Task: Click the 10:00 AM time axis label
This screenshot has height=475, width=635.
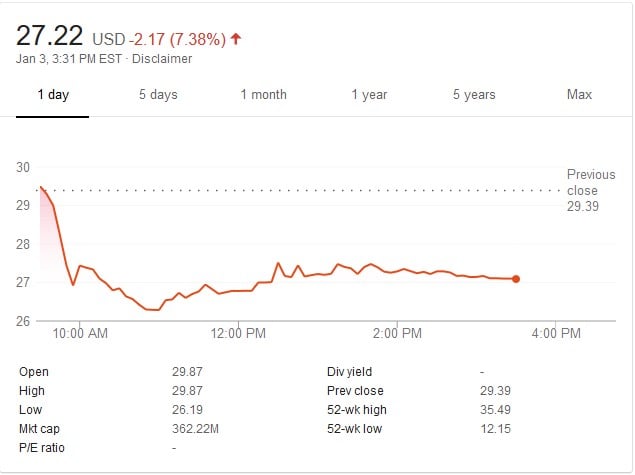Action: point(80,334)
